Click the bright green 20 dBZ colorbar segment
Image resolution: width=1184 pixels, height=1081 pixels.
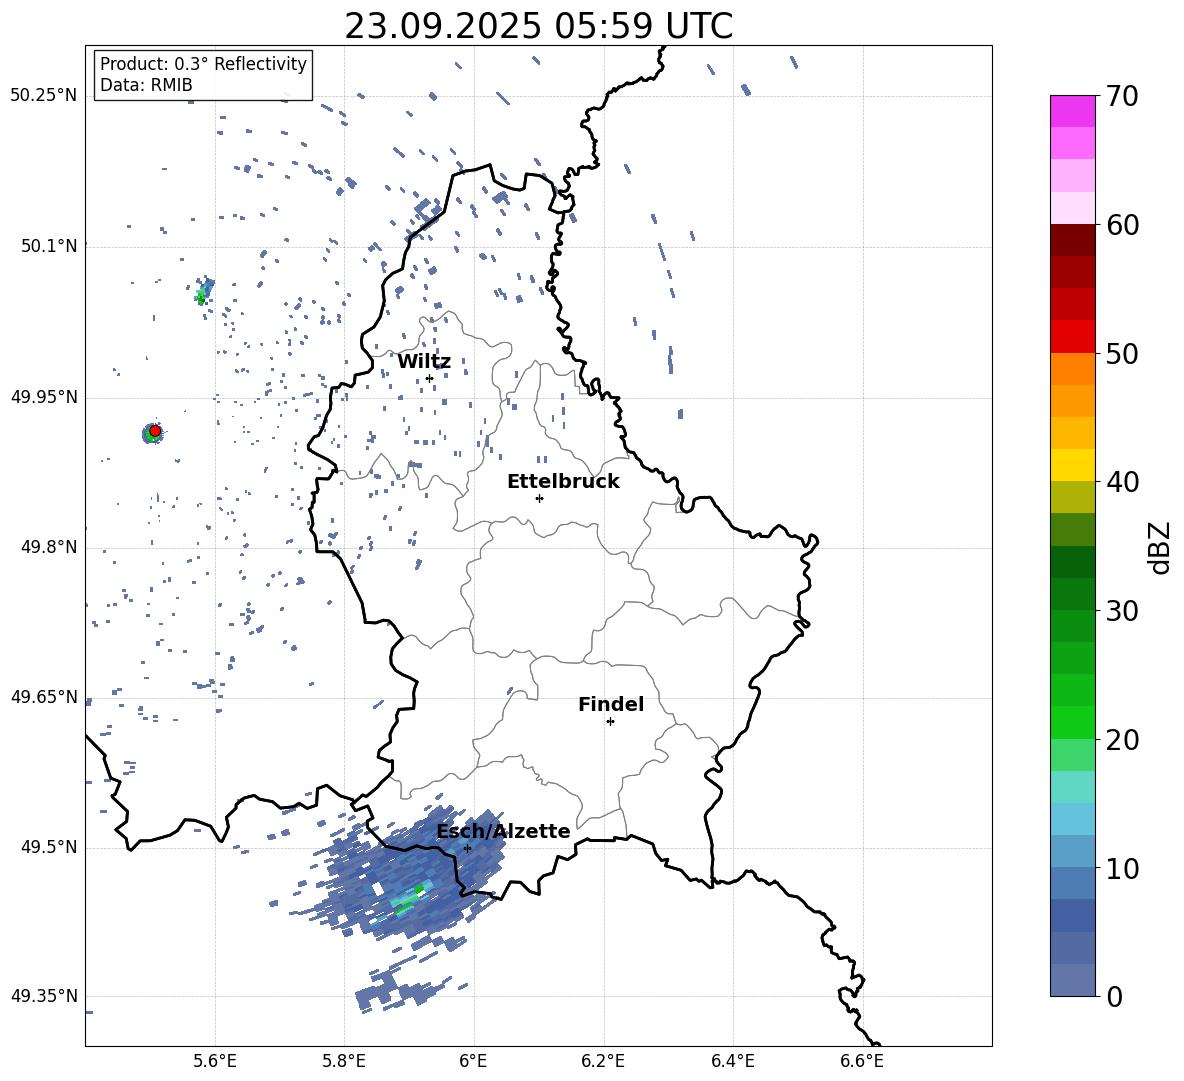pyautogui.click(x=1072, y=722)
